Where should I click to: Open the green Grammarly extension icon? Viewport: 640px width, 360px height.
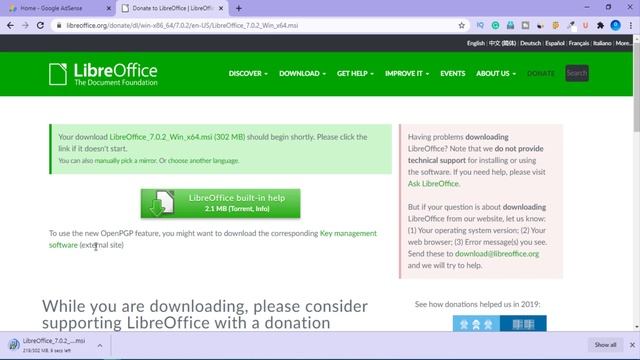495,25
